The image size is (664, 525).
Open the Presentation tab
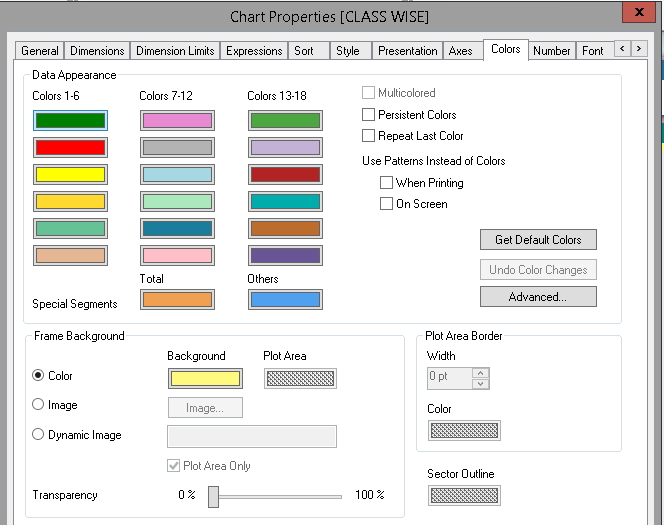point(407,51)
